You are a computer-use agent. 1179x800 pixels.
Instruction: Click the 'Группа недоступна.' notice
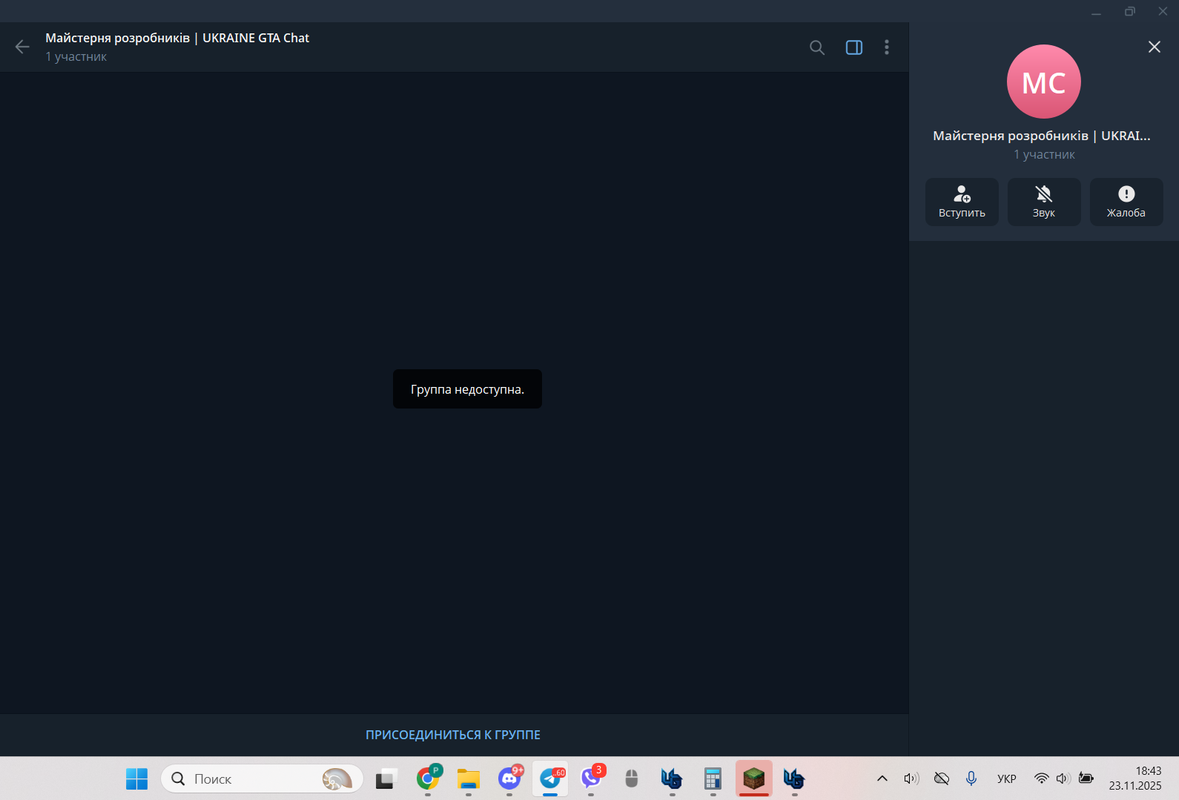click(x=467, y=389)
